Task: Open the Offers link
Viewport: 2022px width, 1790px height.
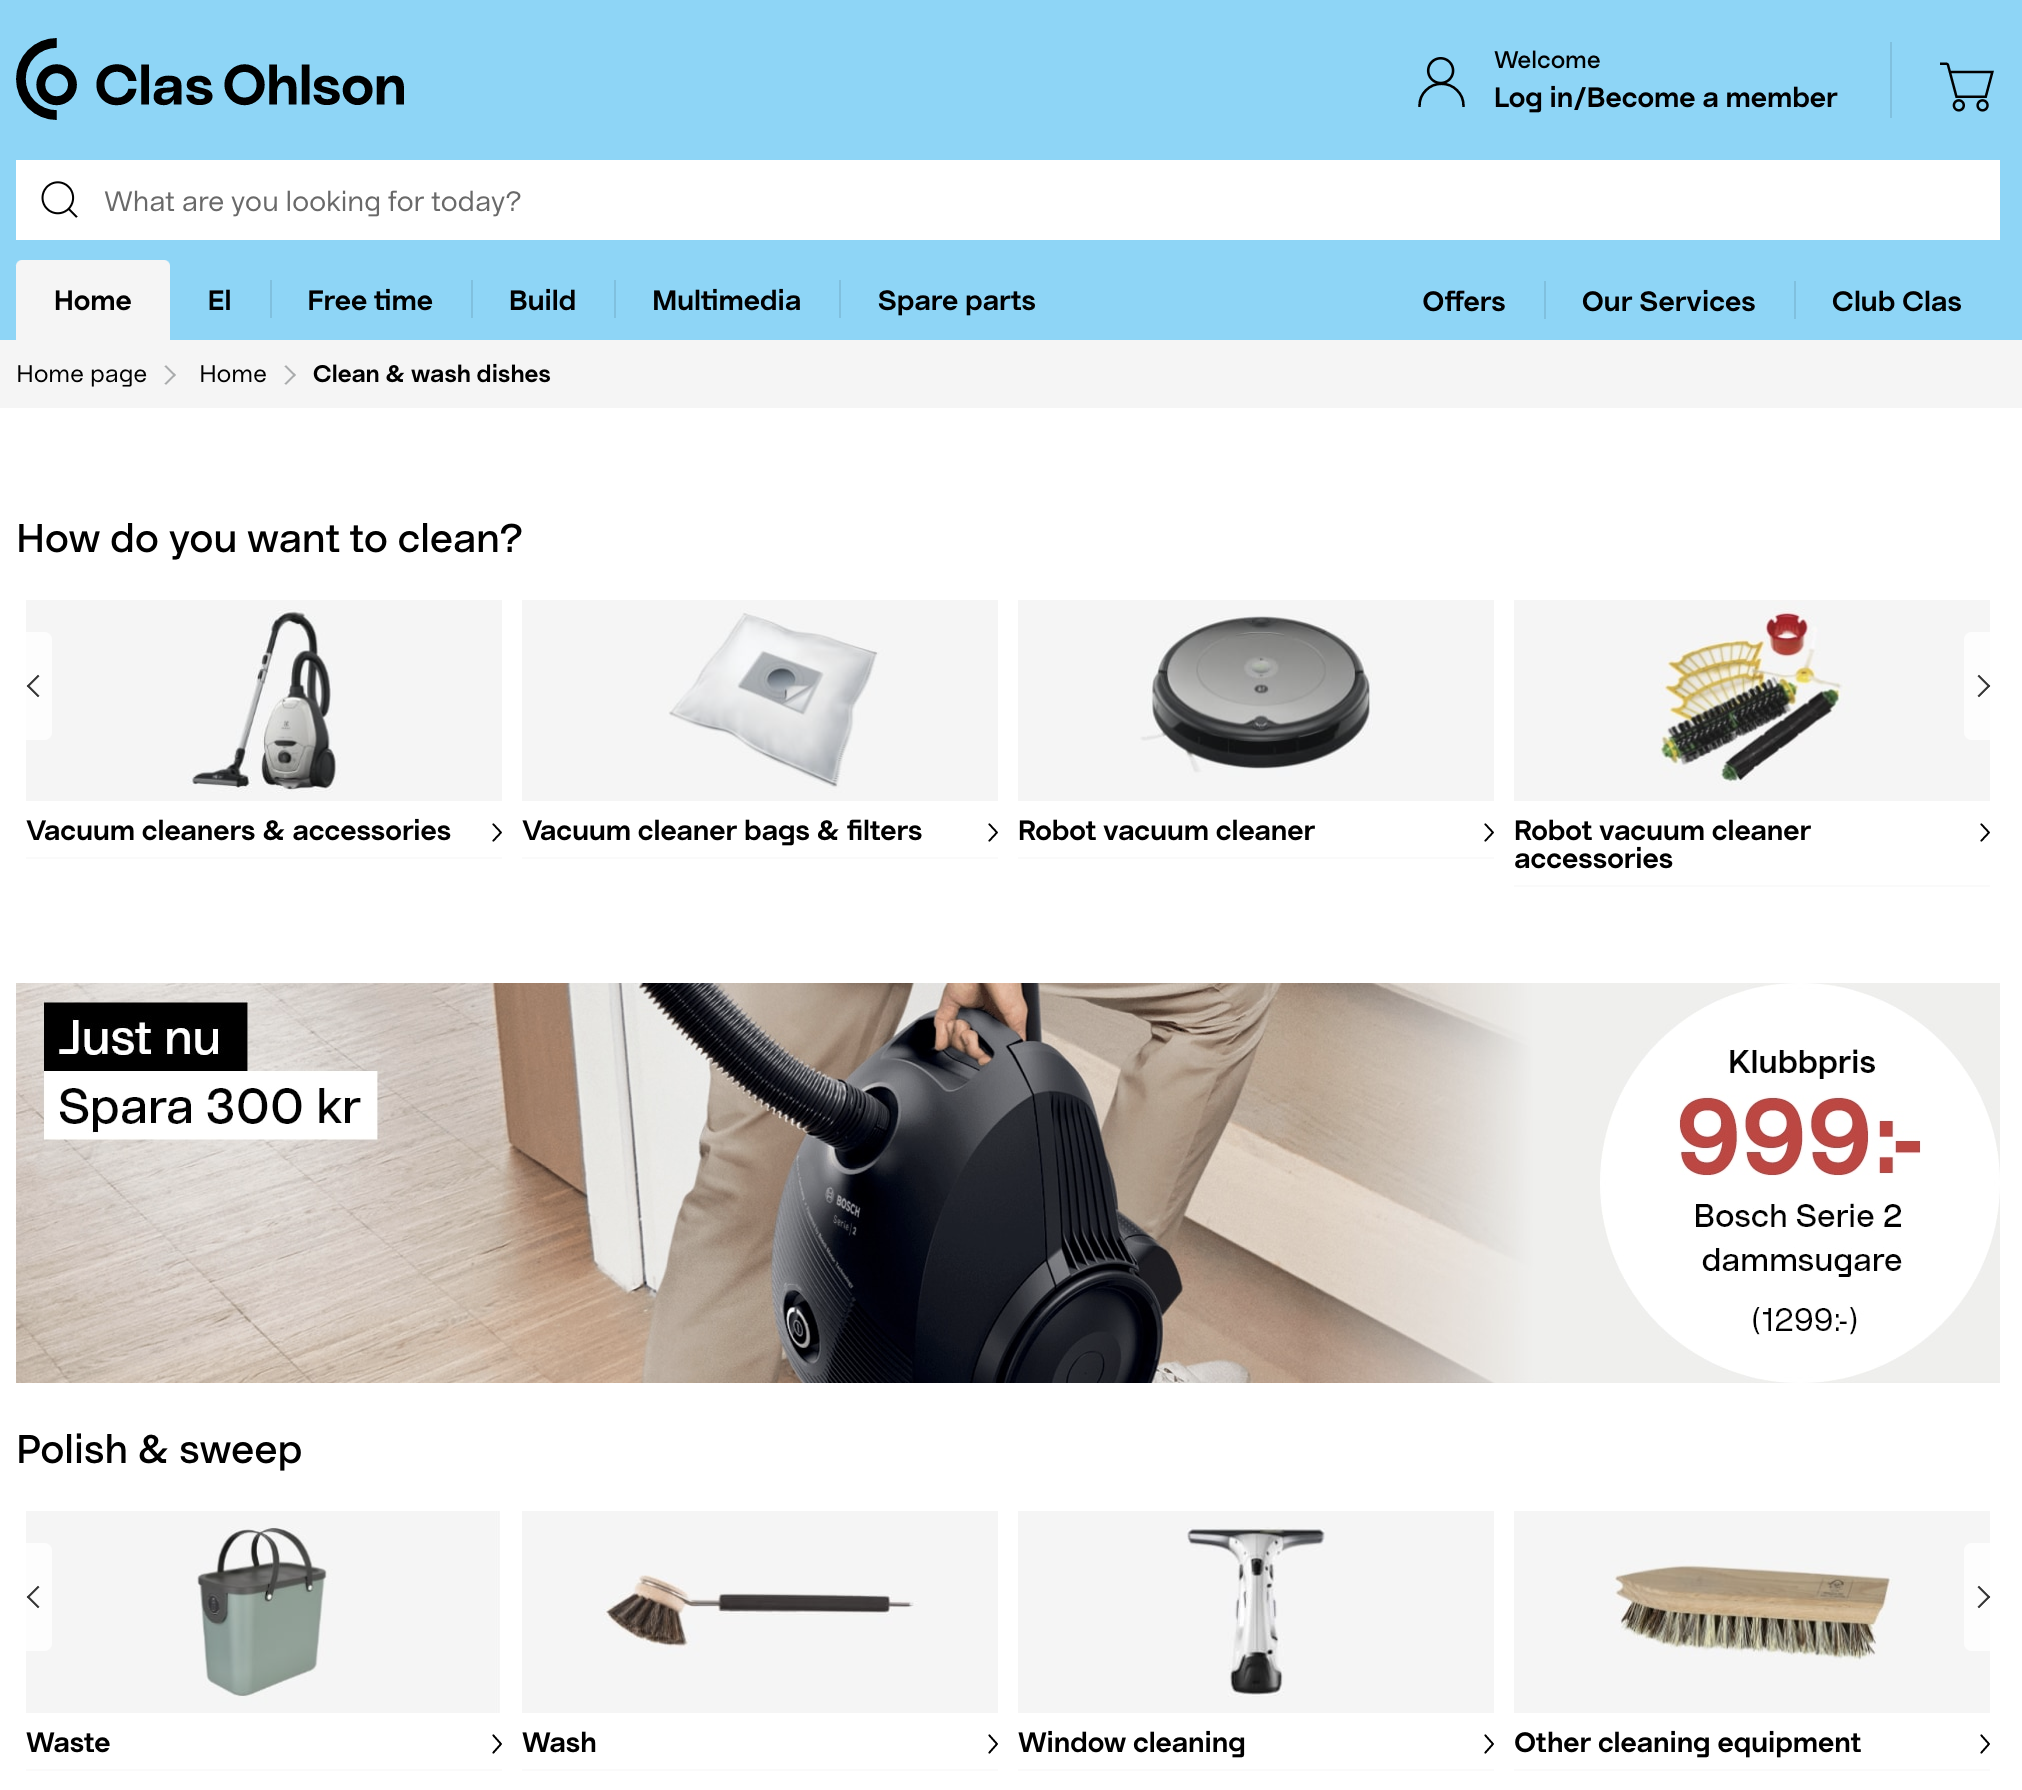Action: click(x=1463, y=301)
